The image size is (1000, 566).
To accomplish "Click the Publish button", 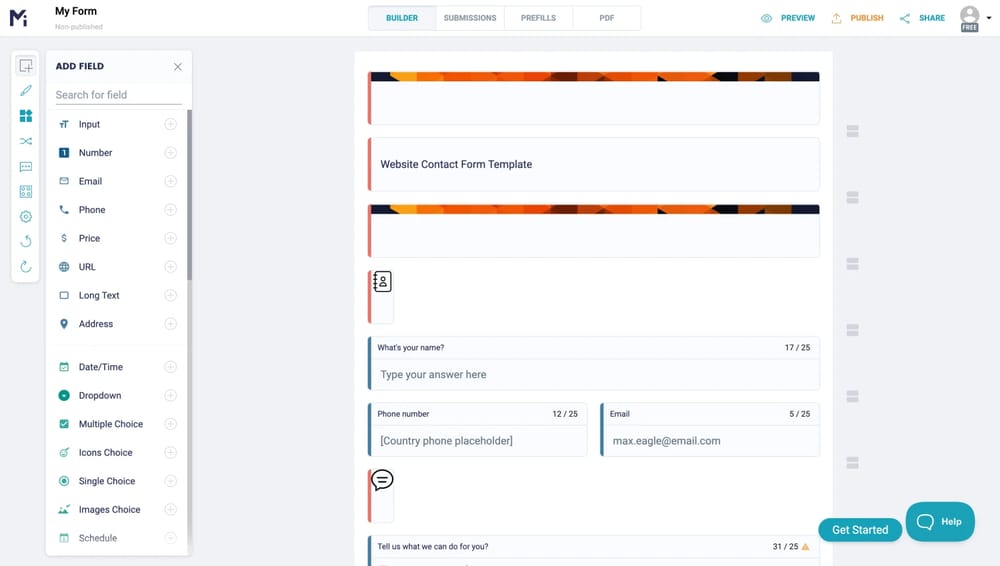I will 857,18.
